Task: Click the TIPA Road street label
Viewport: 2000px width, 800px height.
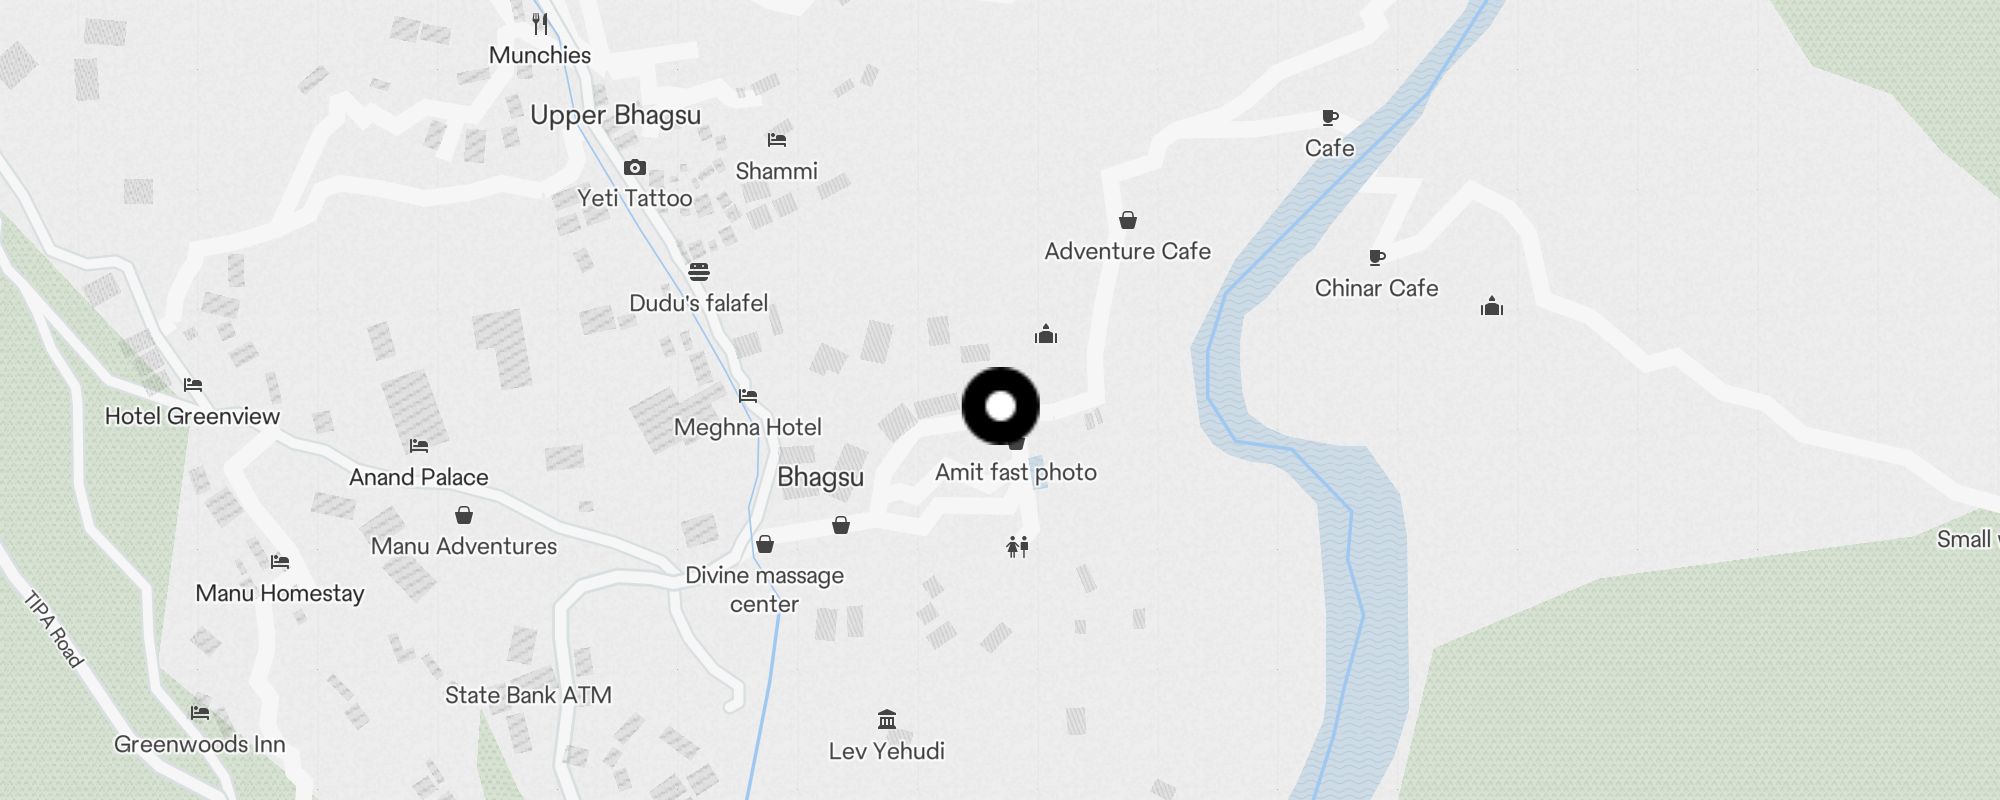Action: click(x=53, y=630)
